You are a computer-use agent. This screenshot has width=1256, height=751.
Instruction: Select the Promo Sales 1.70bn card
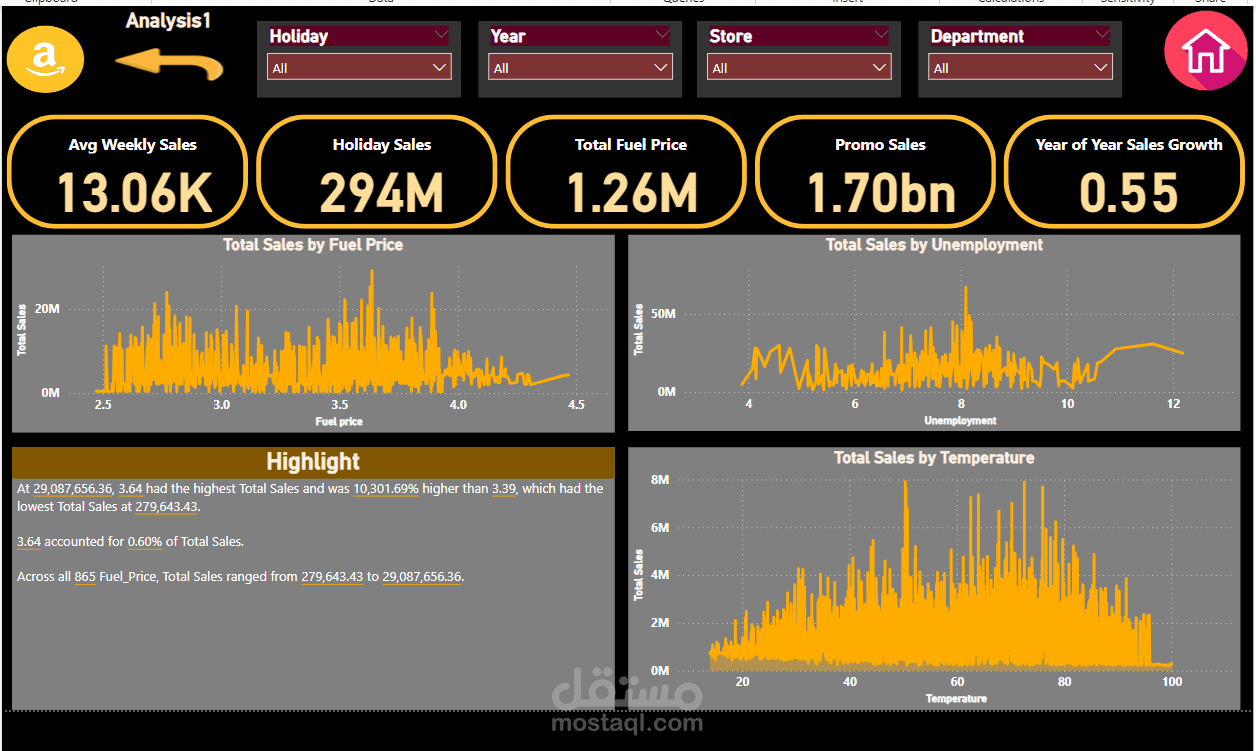click(x=875, y=172)
